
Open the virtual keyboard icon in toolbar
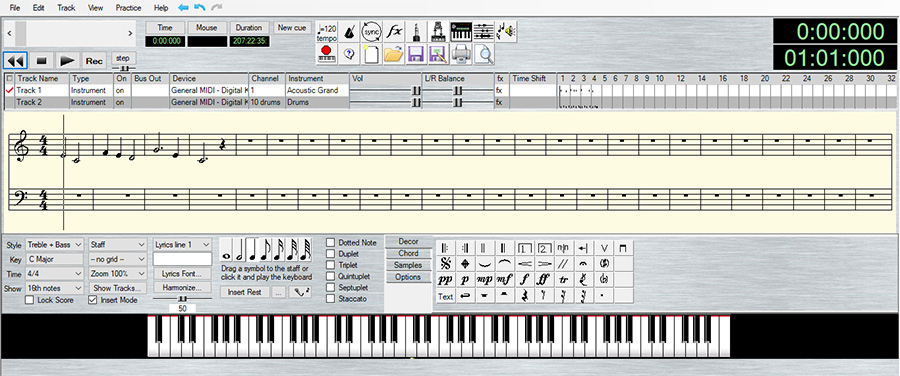tap(461, 33)
